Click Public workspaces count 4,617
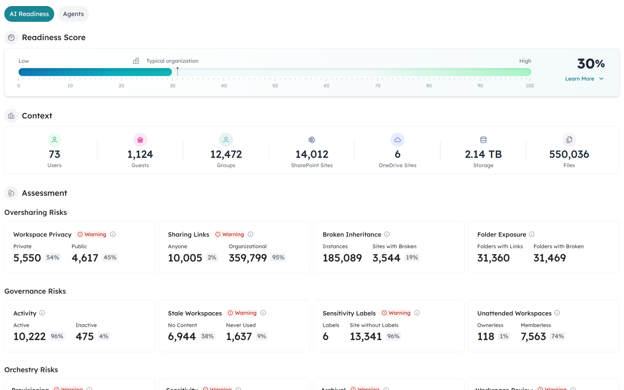This screenshot has width=624, height=390. pos(85,258)
